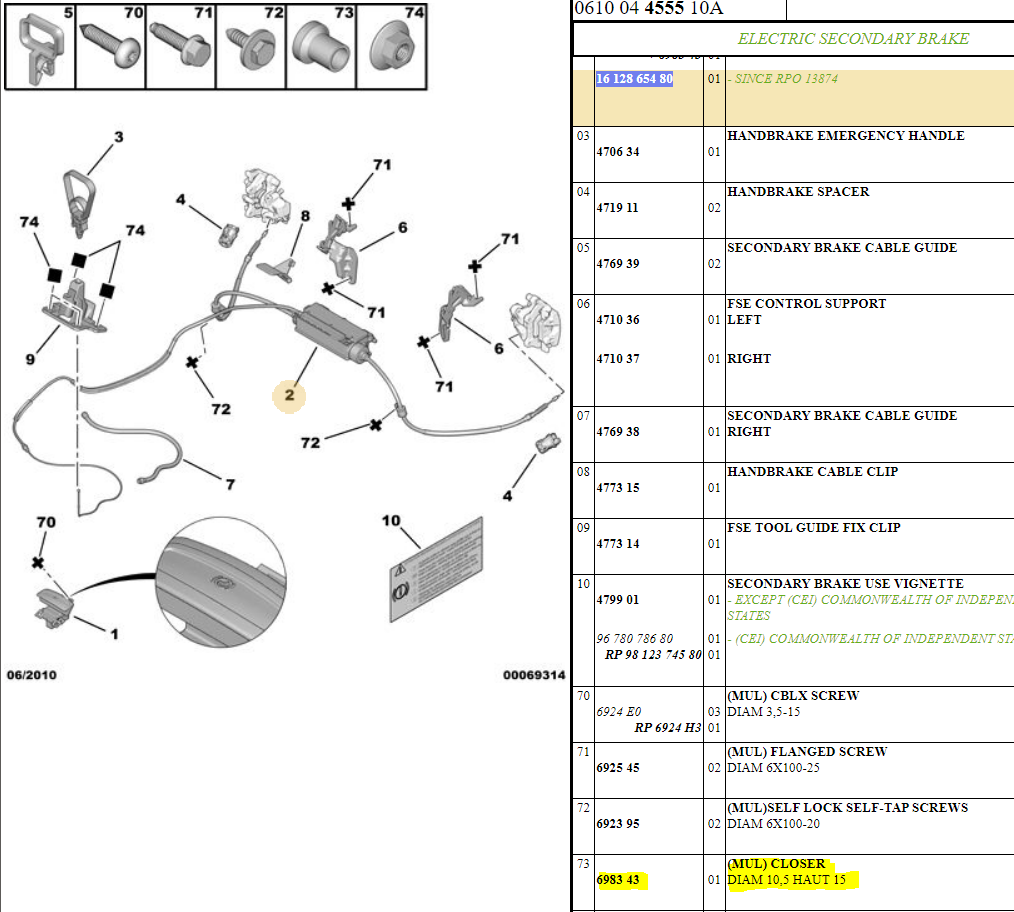Click (MUL) FLANGED SCREW description
1014x912 pixels.
tap(807, 752)
